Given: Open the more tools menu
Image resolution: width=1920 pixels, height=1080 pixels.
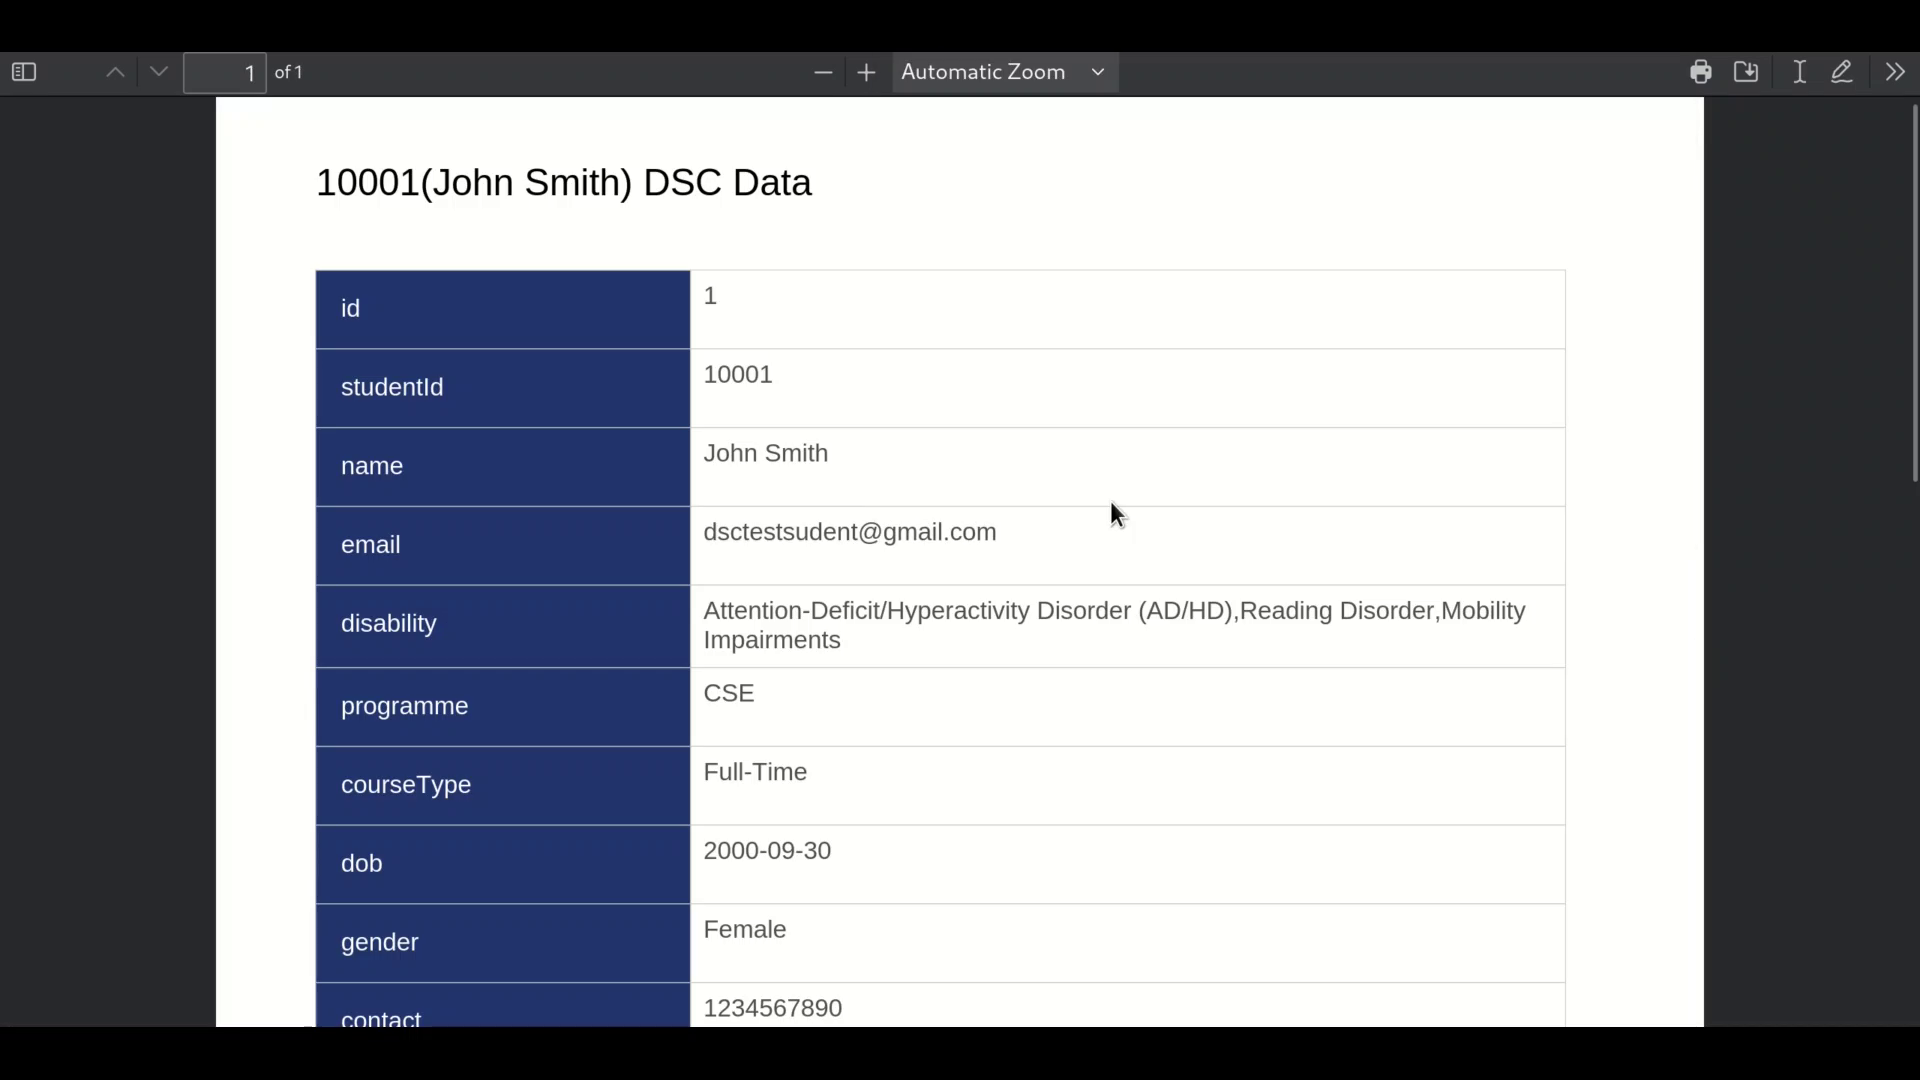Looking at the screenshot, I should (x=1895, y=72).
